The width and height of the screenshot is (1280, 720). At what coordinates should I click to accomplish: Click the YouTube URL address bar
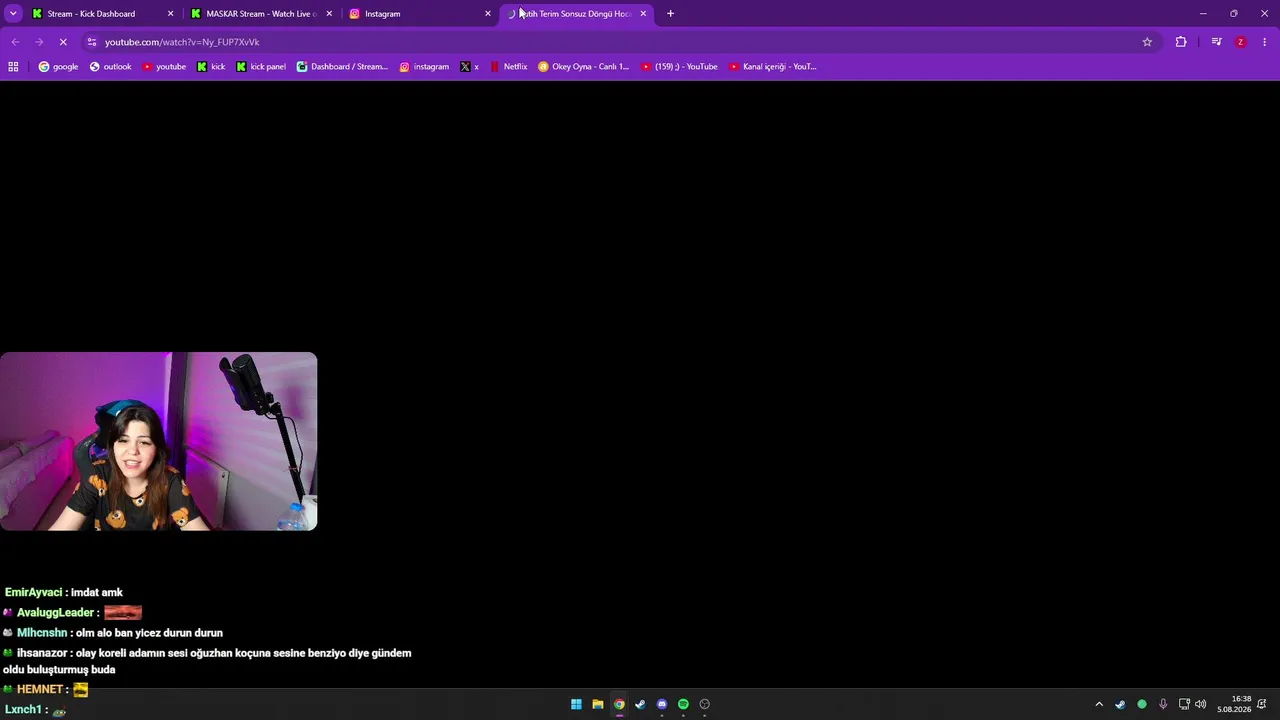pyautogui.click(x=620, y=42)
